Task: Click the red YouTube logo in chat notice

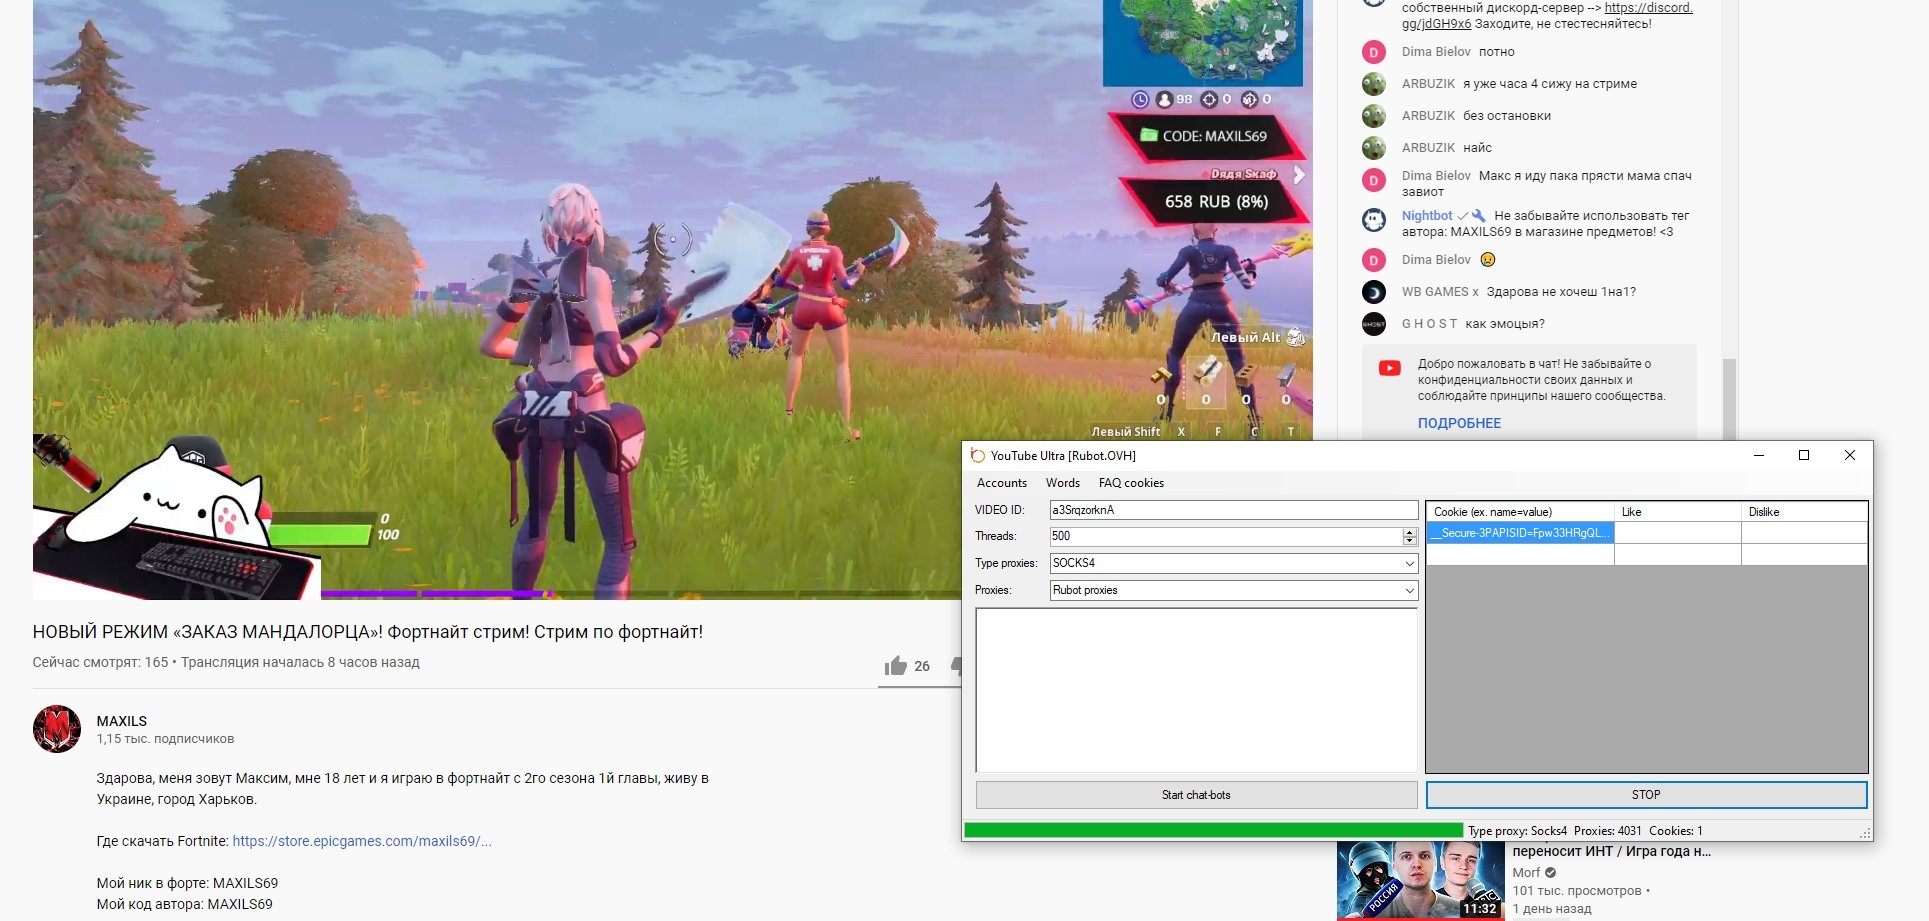Action: click(x=1389, y=368)
